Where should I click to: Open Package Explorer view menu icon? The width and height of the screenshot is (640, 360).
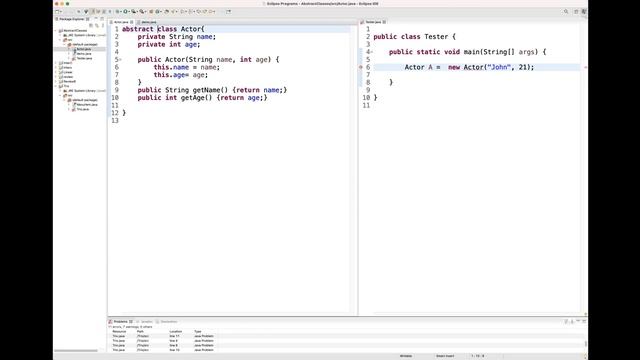102,25
